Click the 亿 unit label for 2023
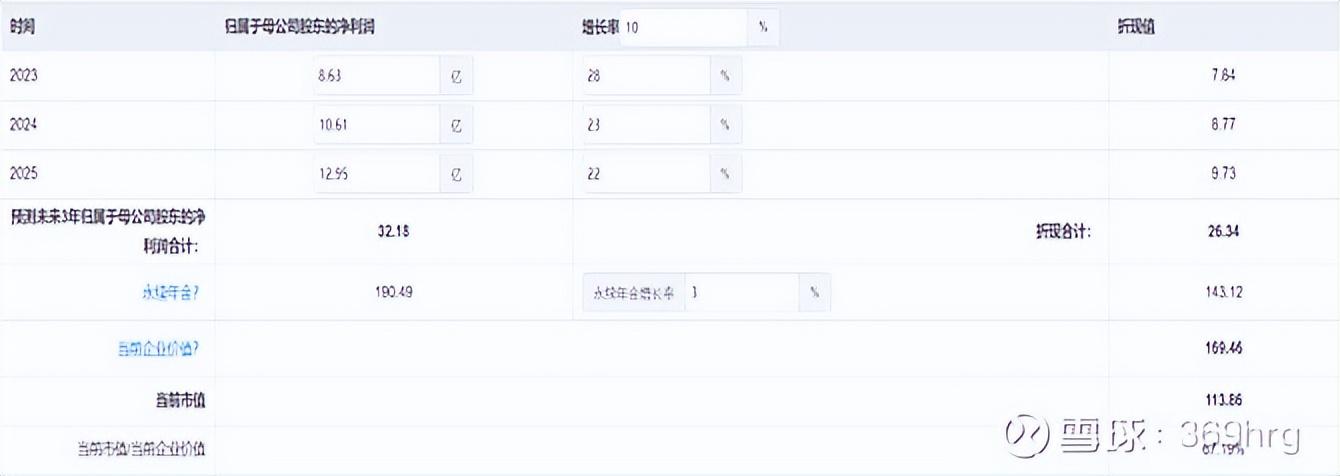The height and width of the screenshot is (476, 1340). [456, 76]
